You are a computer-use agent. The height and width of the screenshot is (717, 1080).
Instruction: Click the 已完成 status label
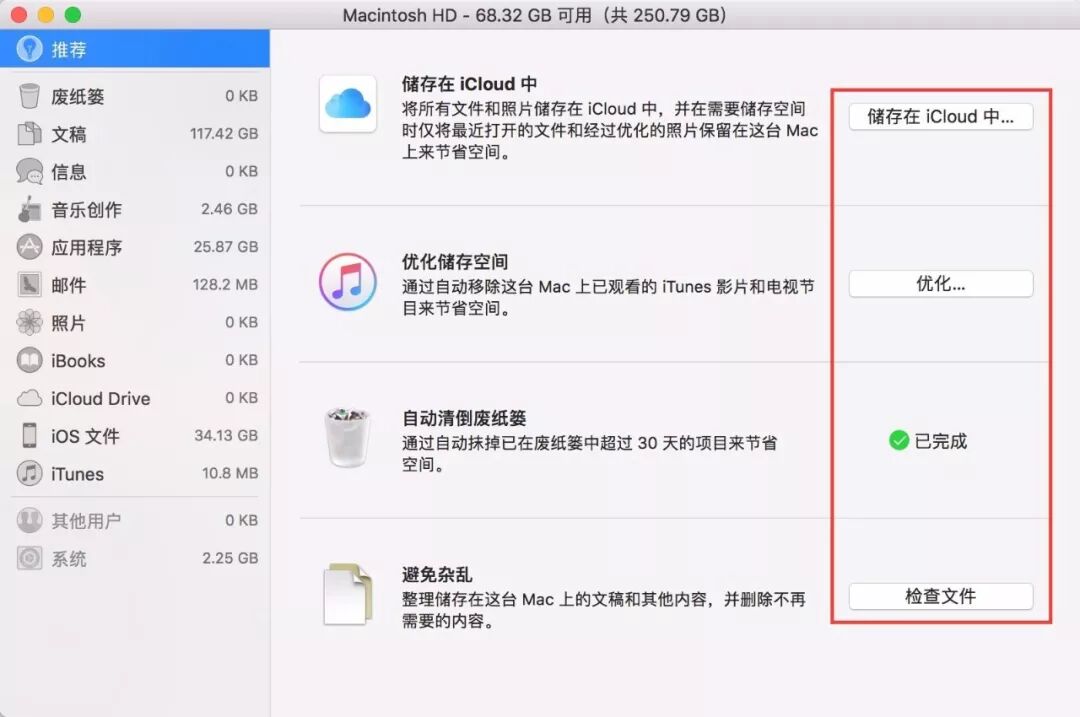[940, 441]
